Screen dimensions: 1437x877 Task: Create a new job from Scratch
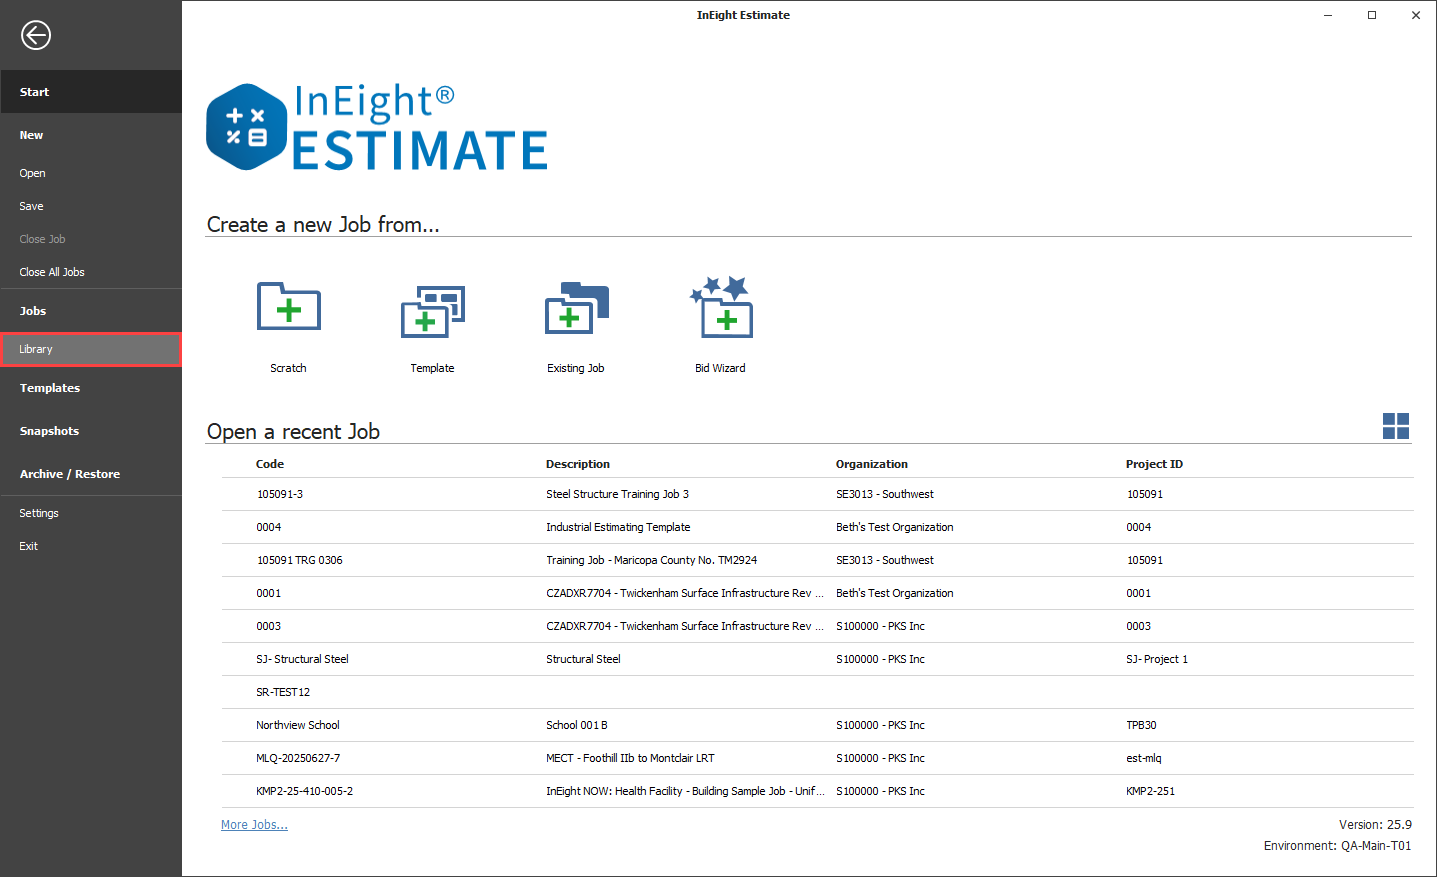(x=288, y=308)
